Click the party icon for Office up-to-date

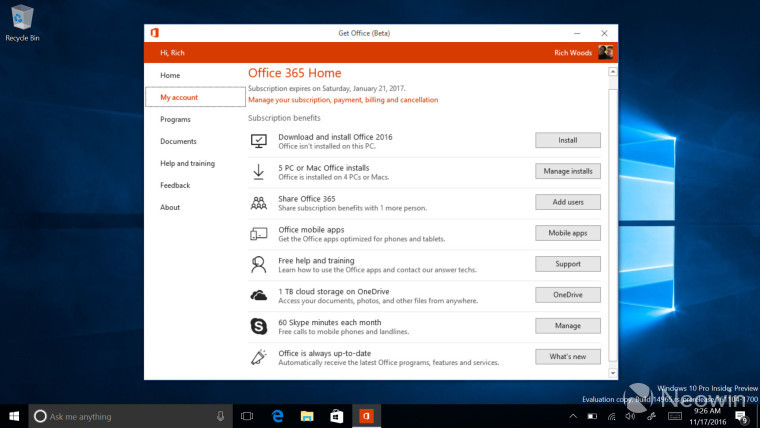coord(258,357)
